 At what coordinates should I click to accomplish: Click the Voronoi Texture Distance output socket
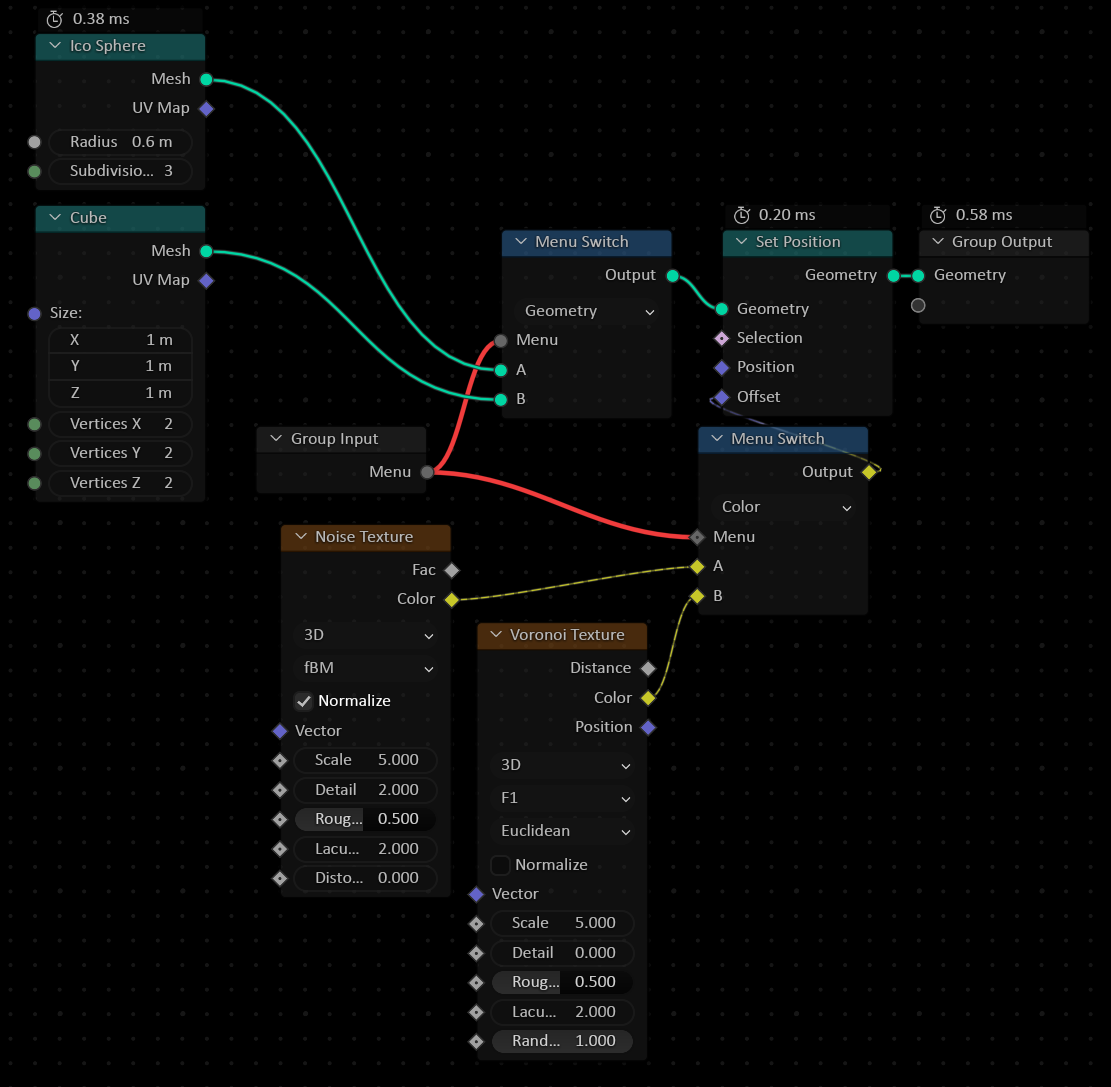coord(648,668)
